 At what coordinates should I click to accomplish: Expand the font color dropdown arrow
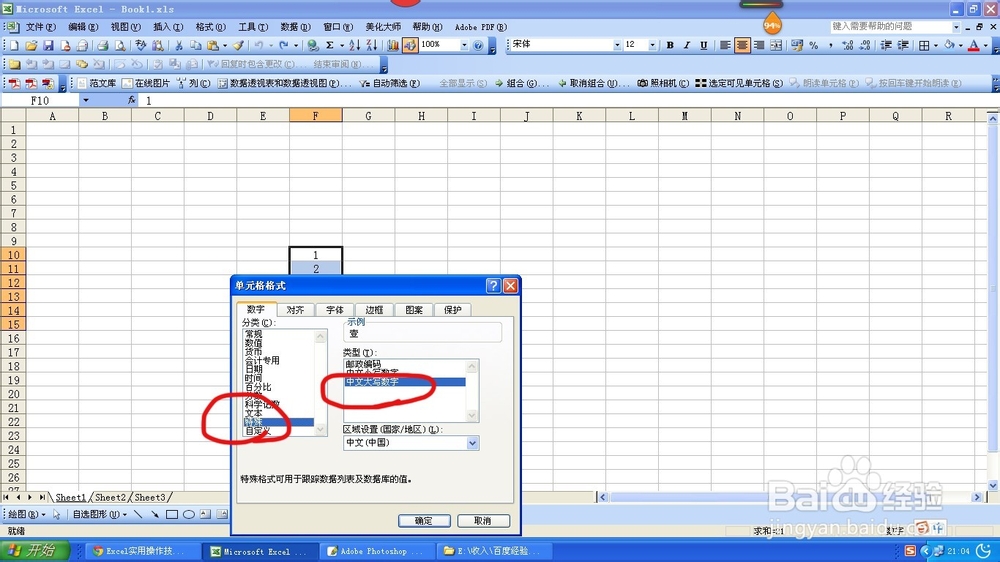(985, 45)
